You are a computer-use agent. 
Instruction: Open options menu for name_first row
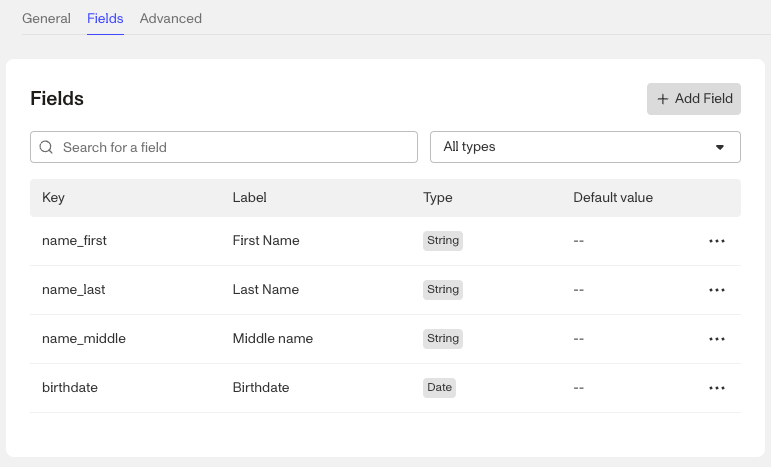[716, 241]
